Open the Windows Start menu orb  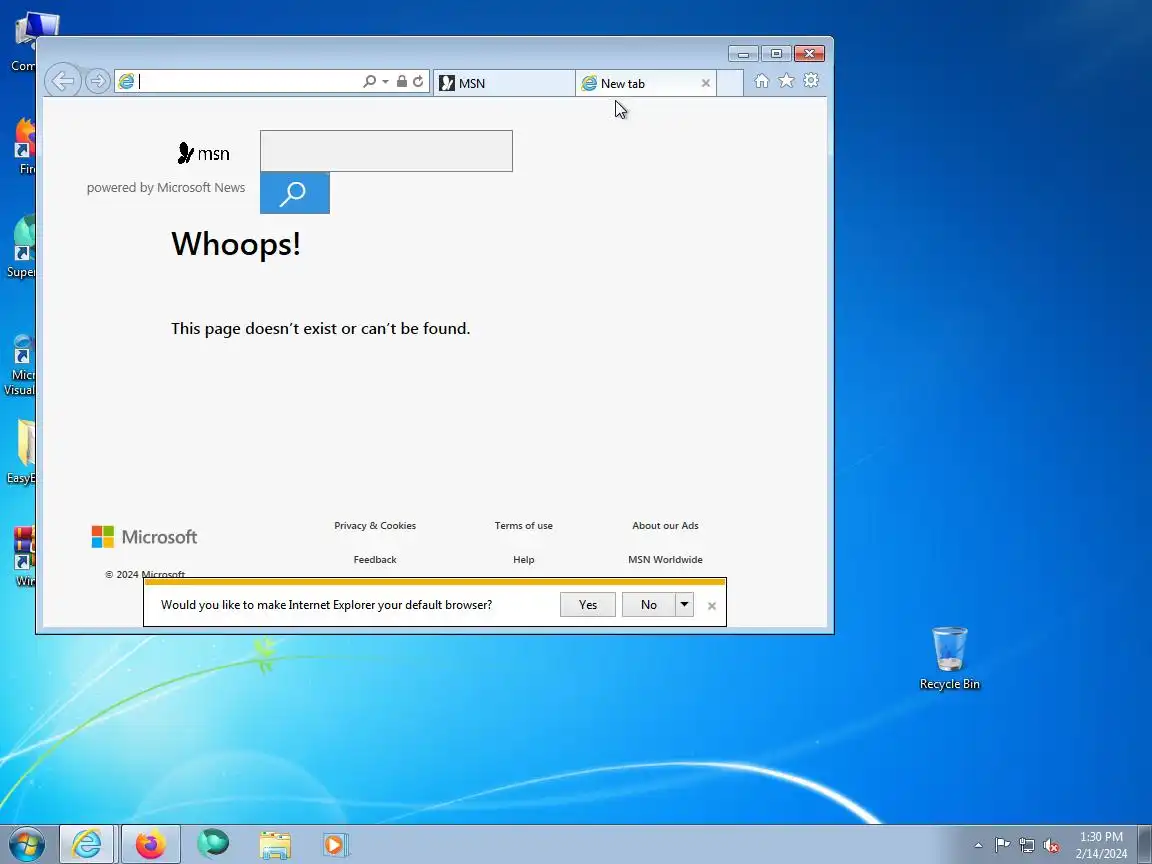[x=26, y=844]
